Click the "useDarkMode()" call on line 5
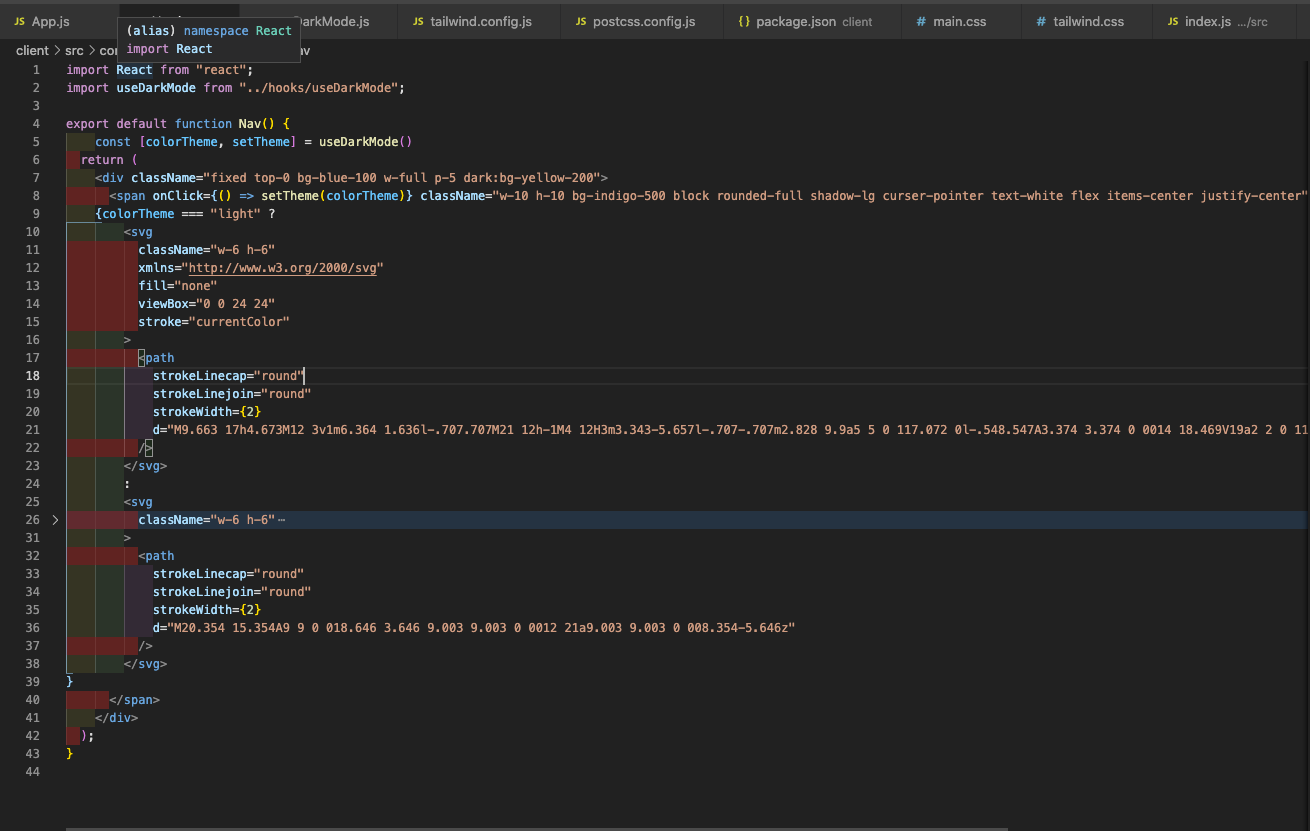 pos(366,142)
